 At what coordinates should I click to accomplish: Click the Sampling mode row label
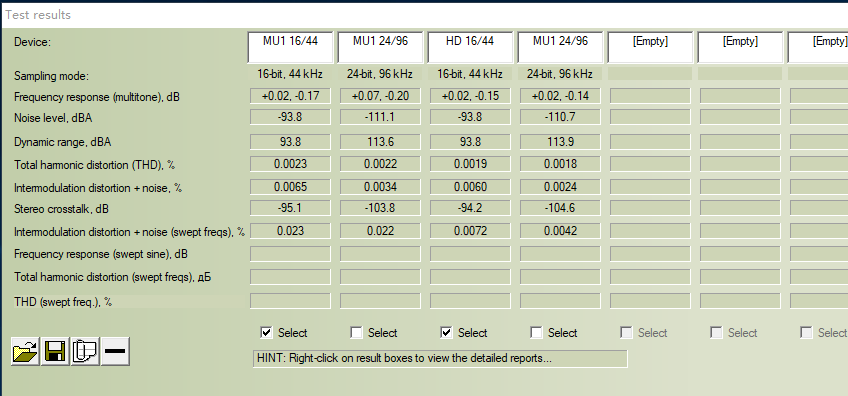point(51,76)
